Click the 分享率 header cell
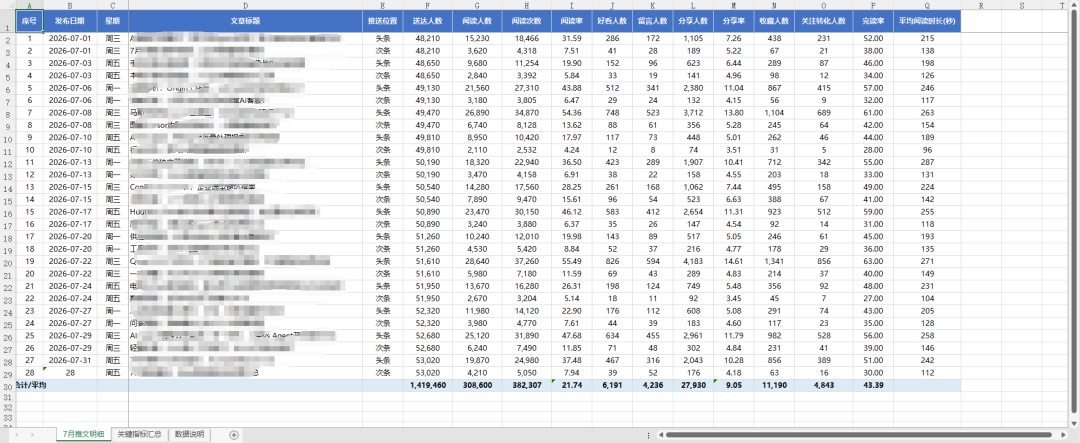This screenshot has height=443, width=1080. click(x=733, y=21)
